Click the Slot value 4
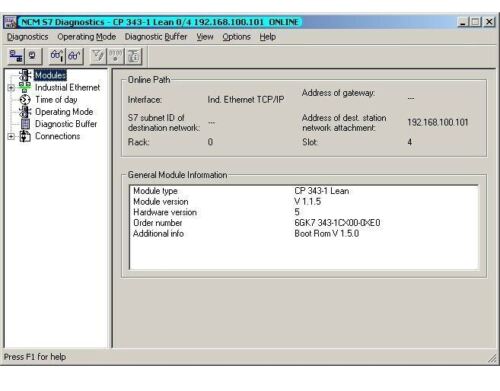 [x=410, y=142]
